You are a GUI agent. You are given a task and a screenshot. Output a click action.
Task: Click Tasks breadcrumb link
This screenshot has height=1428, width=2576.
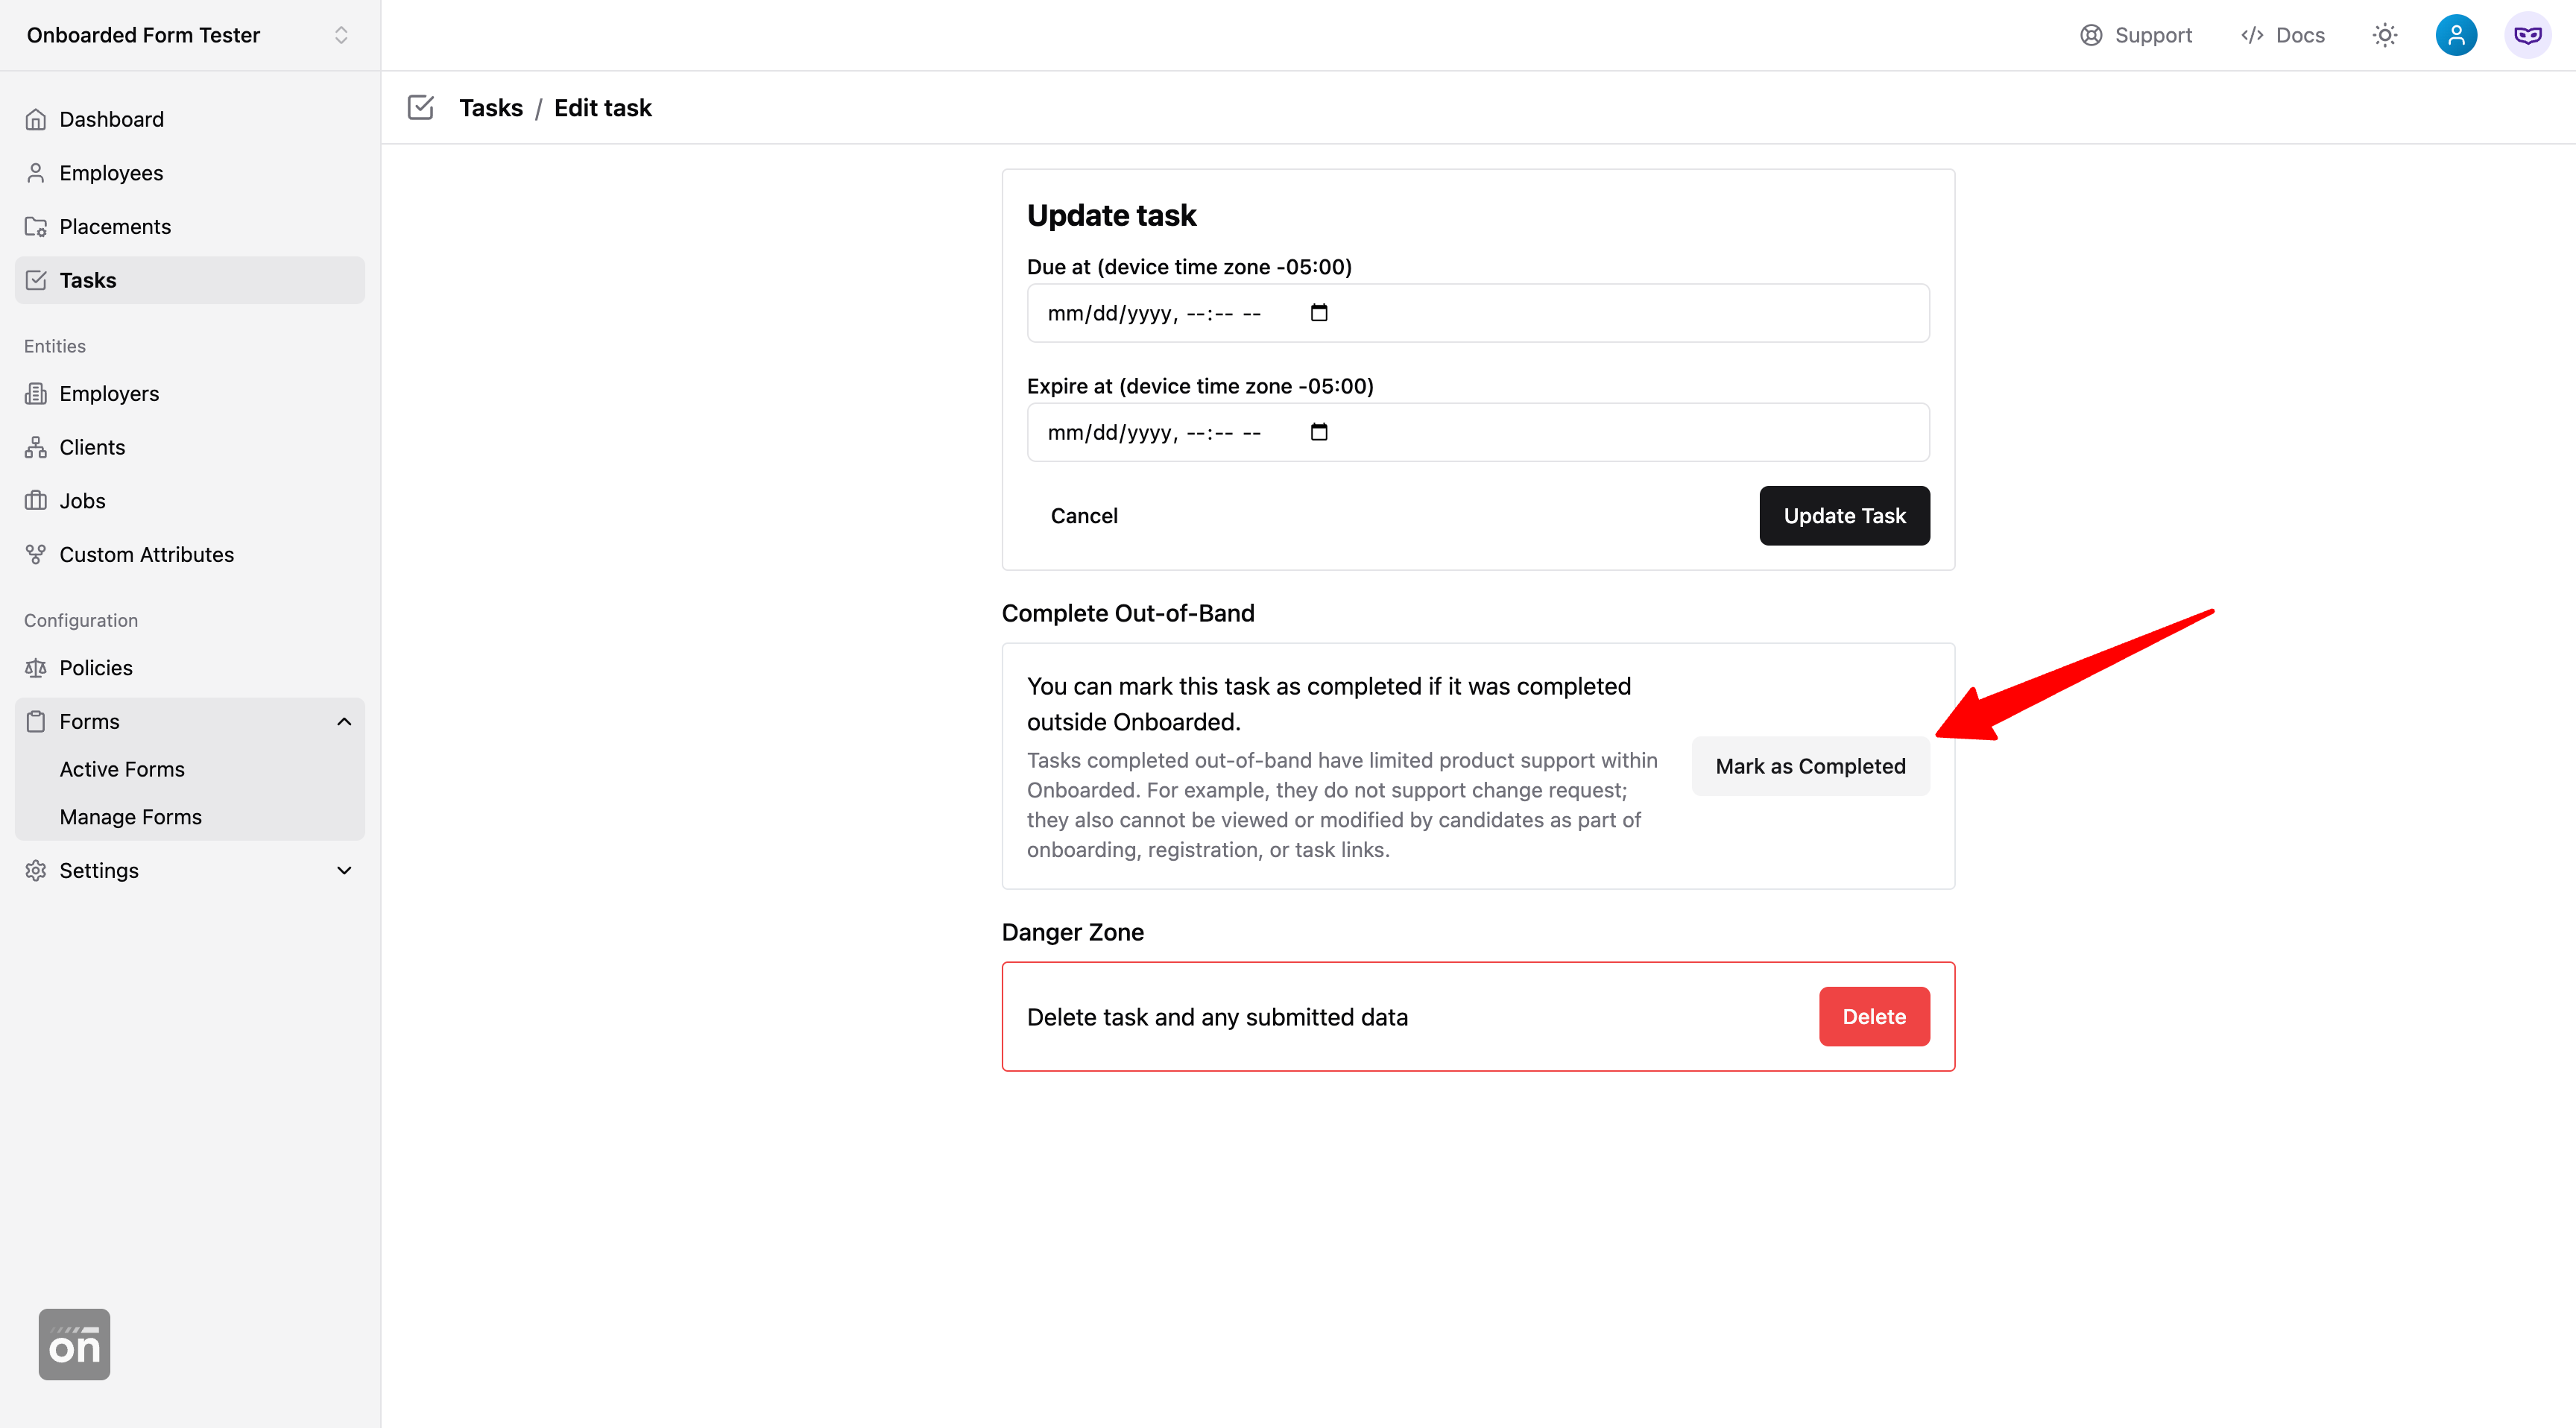[490, 107]
